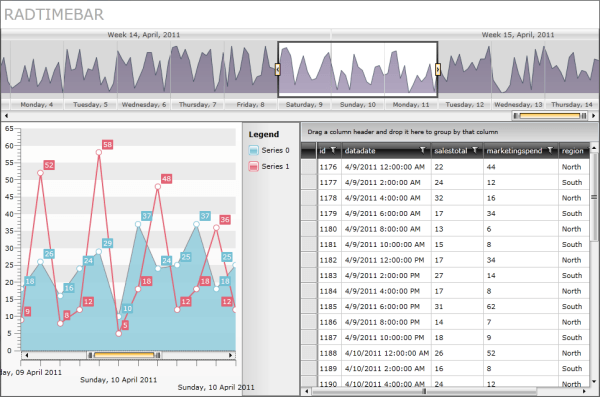The height and width of the screenshot is (397, 600).
Task: Click the id cell 1187
Action: click(329, 337)
